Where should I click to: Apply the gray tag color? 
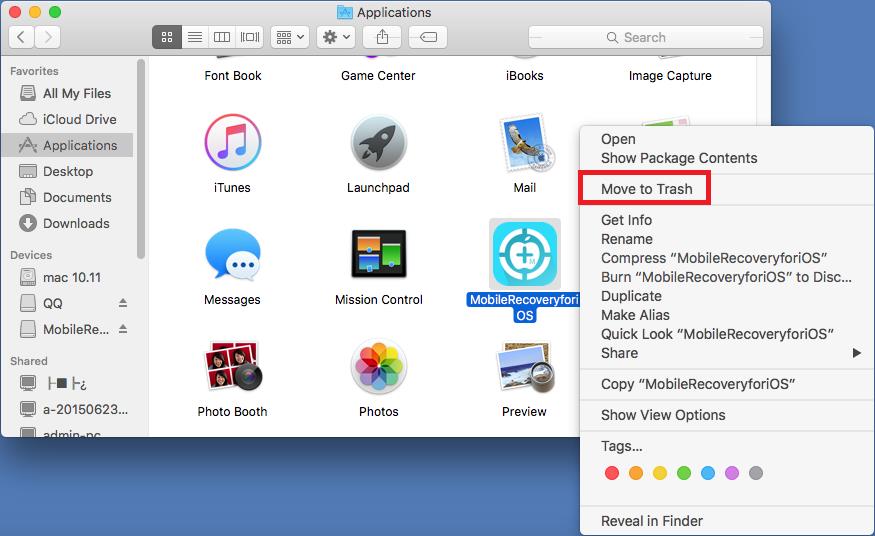(x=756, y=473)
